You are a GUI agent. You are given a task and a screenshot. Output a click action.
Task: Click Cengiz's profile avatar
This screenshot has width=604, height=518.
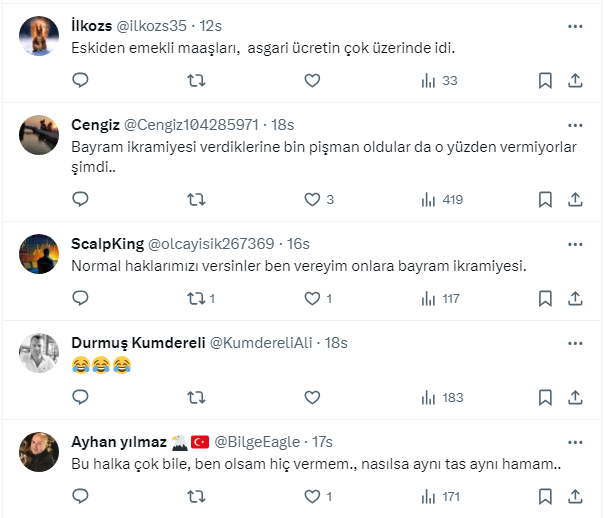[38, 133]
